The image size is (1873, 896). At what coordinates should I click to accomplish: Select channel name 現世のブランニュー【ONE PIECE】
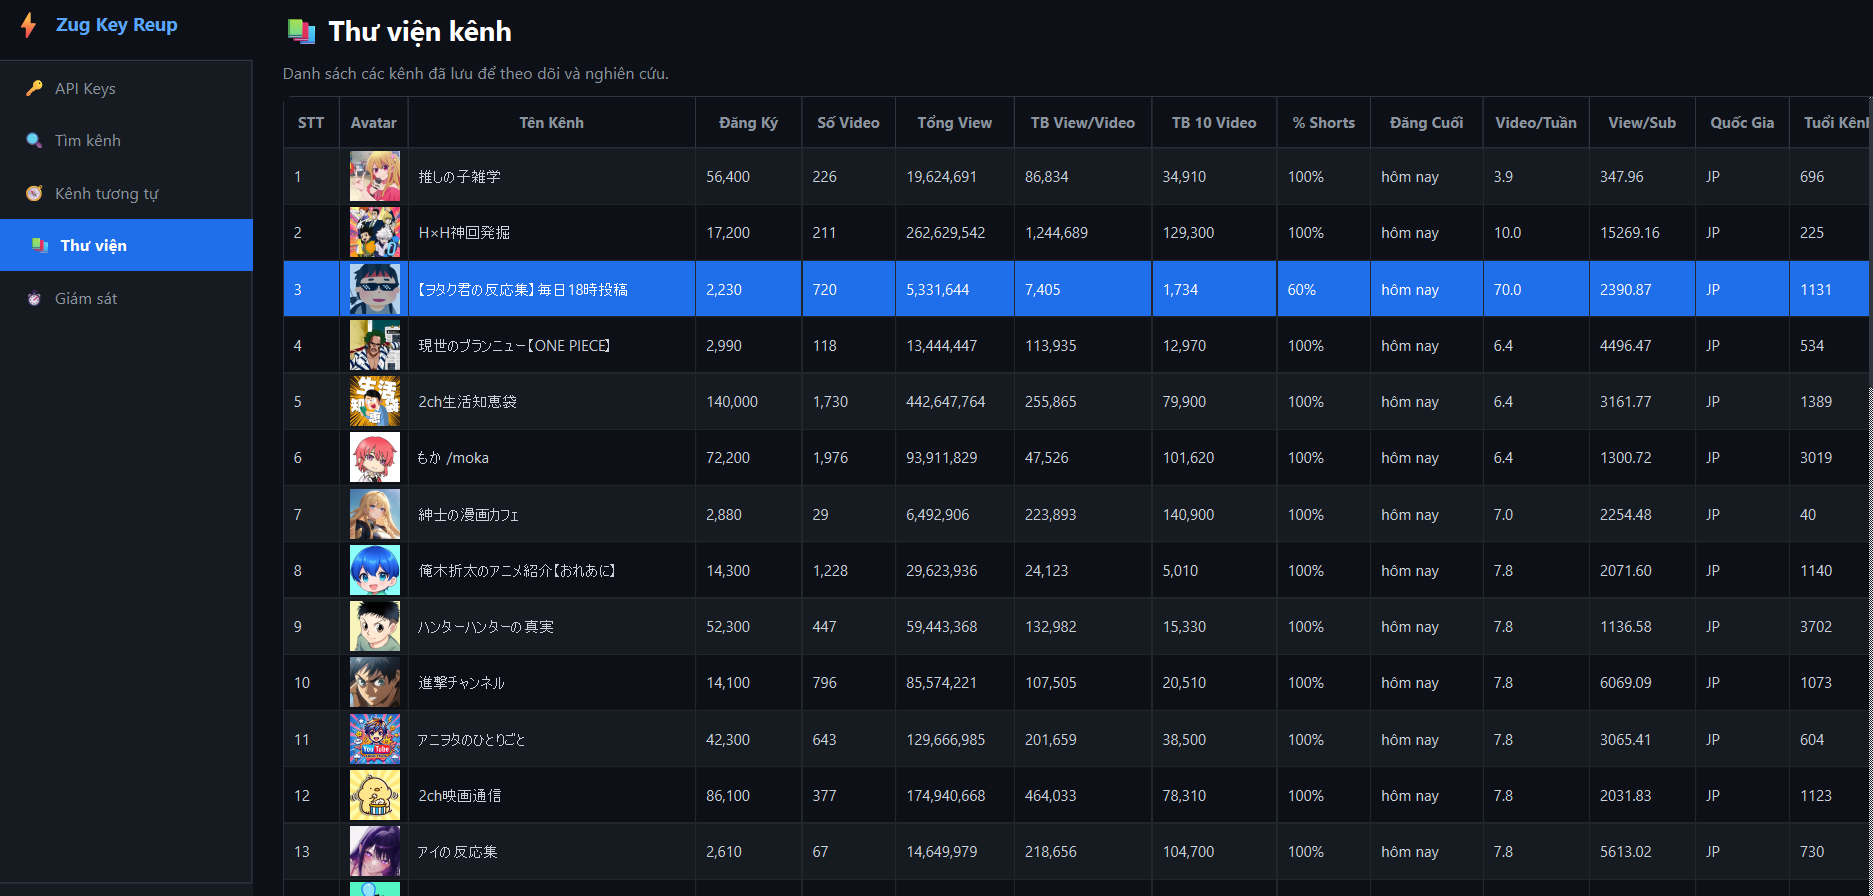515,346
